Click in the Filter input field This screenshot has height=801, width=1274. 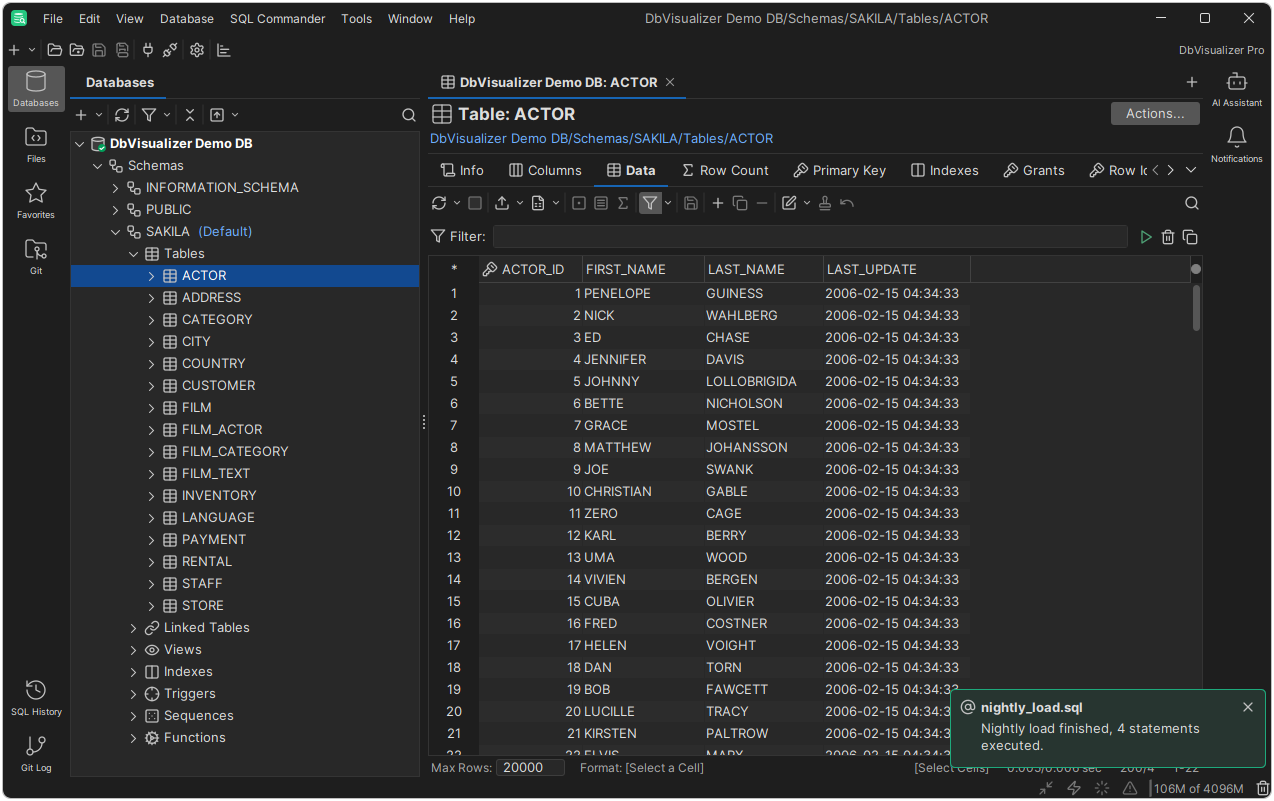click(x=810, y=237)
